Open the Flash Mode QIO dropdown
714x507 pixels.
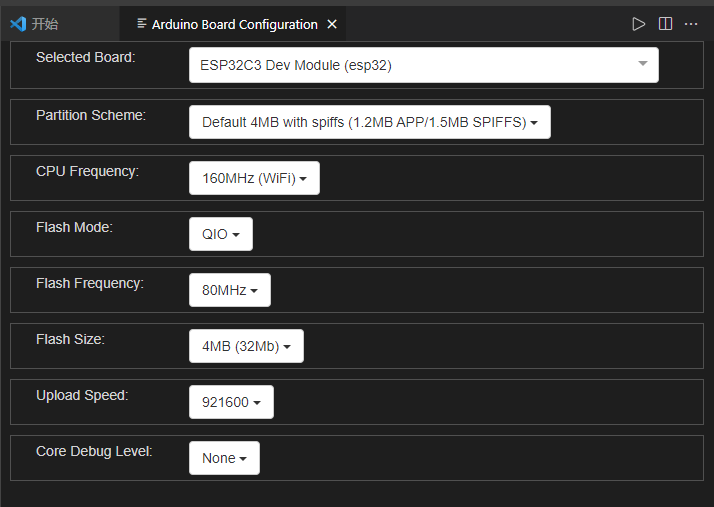tap(221, 234)
